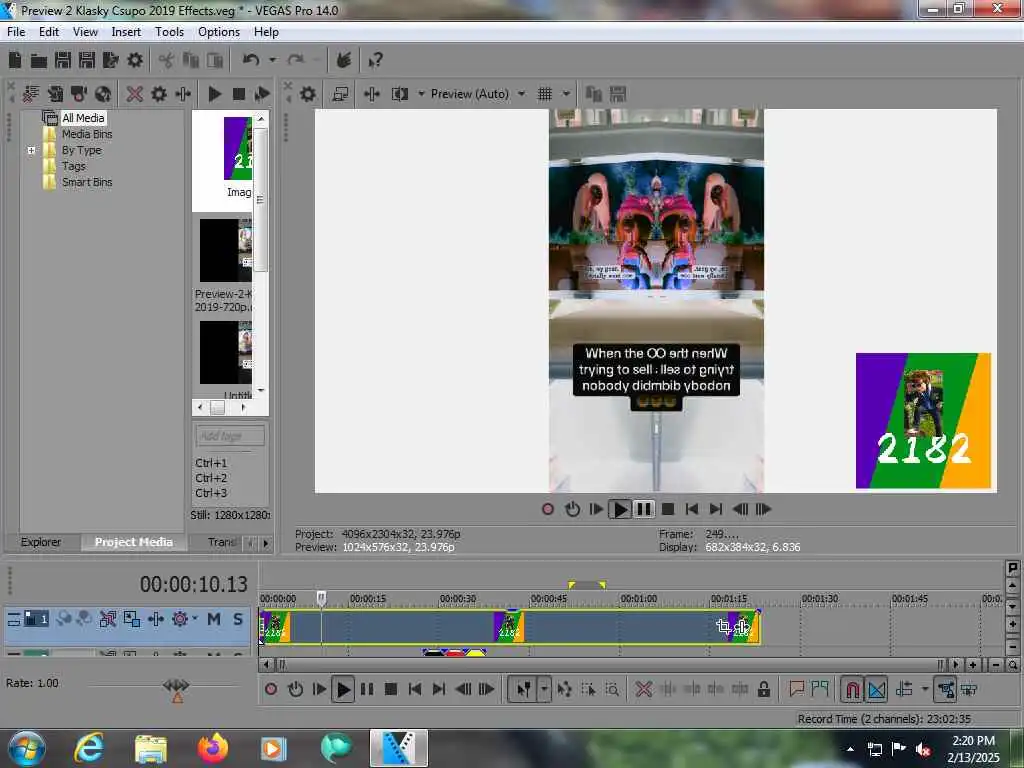Toggle the preview Overlays grid icon
Screen dimensions: 1024x768
[545, 94]
